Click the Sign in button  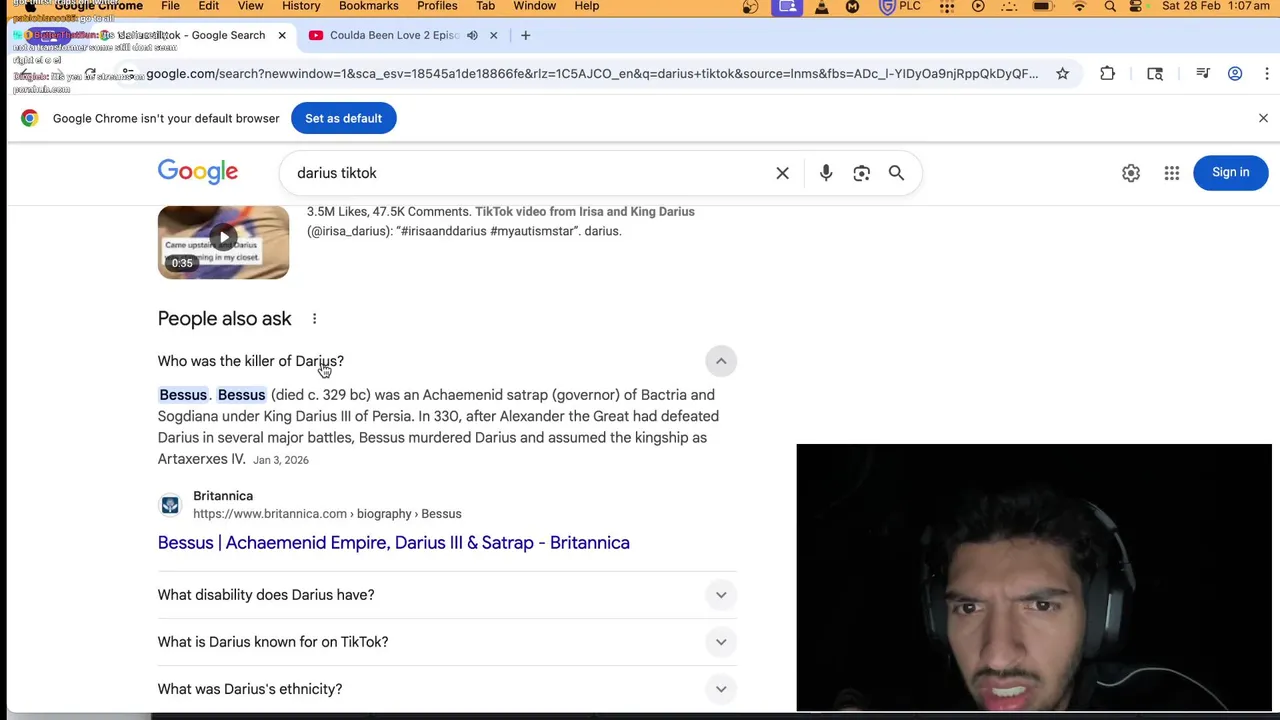tap(1230, 173)
